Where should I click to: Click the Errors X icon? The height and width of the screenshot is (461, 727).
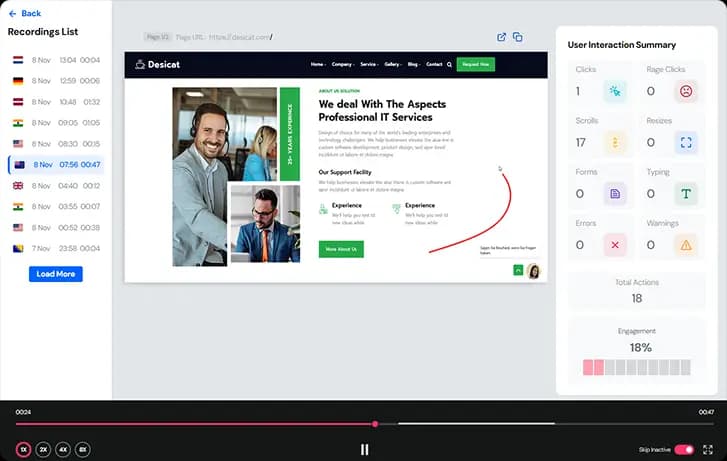point(615,245)
